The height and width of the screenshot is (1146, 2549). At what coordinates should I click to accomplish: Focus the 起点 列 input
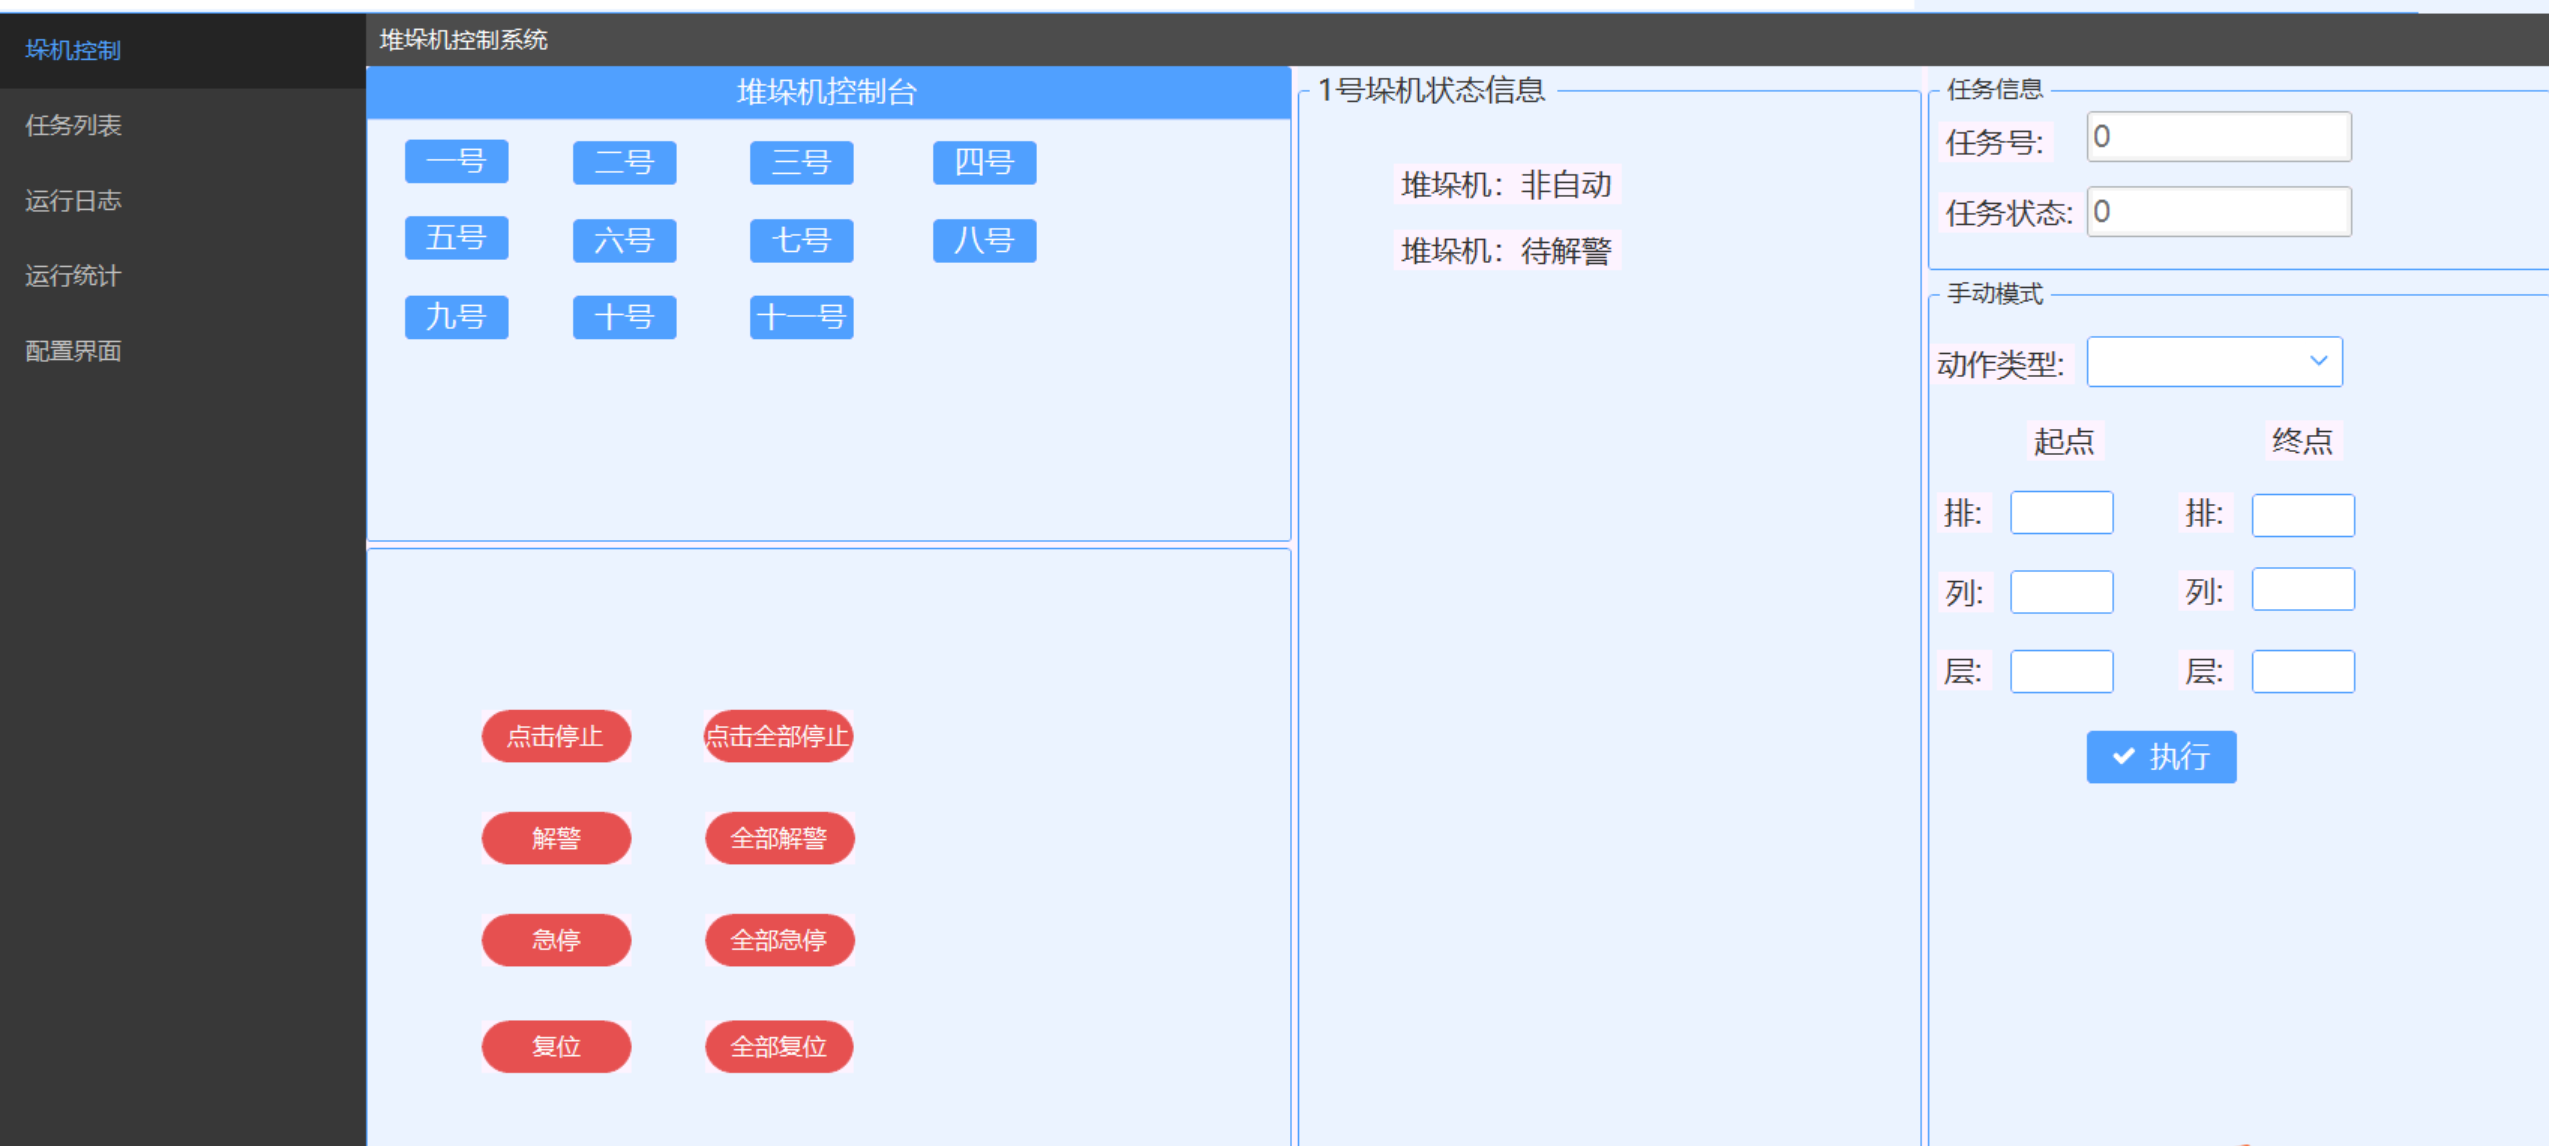coord(2062,592)
